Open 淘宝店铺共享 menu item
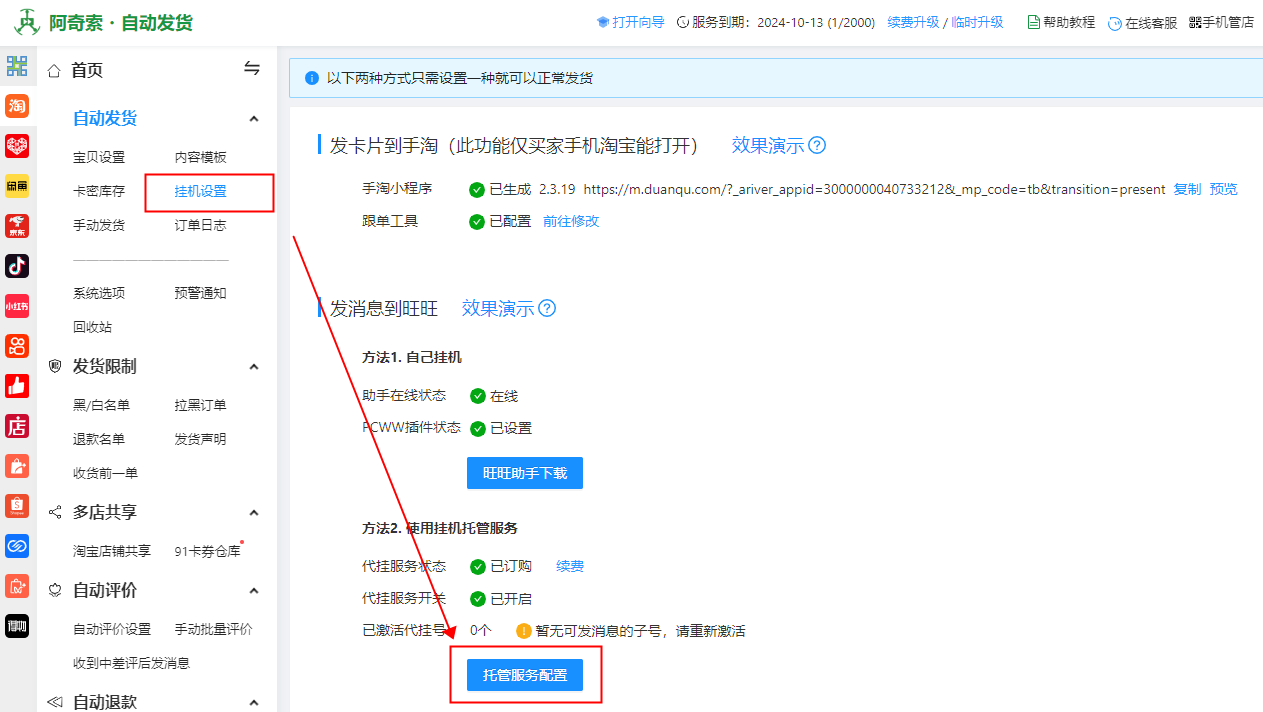The width and height of the screenshot is (1263, 712). pos(112,551)
